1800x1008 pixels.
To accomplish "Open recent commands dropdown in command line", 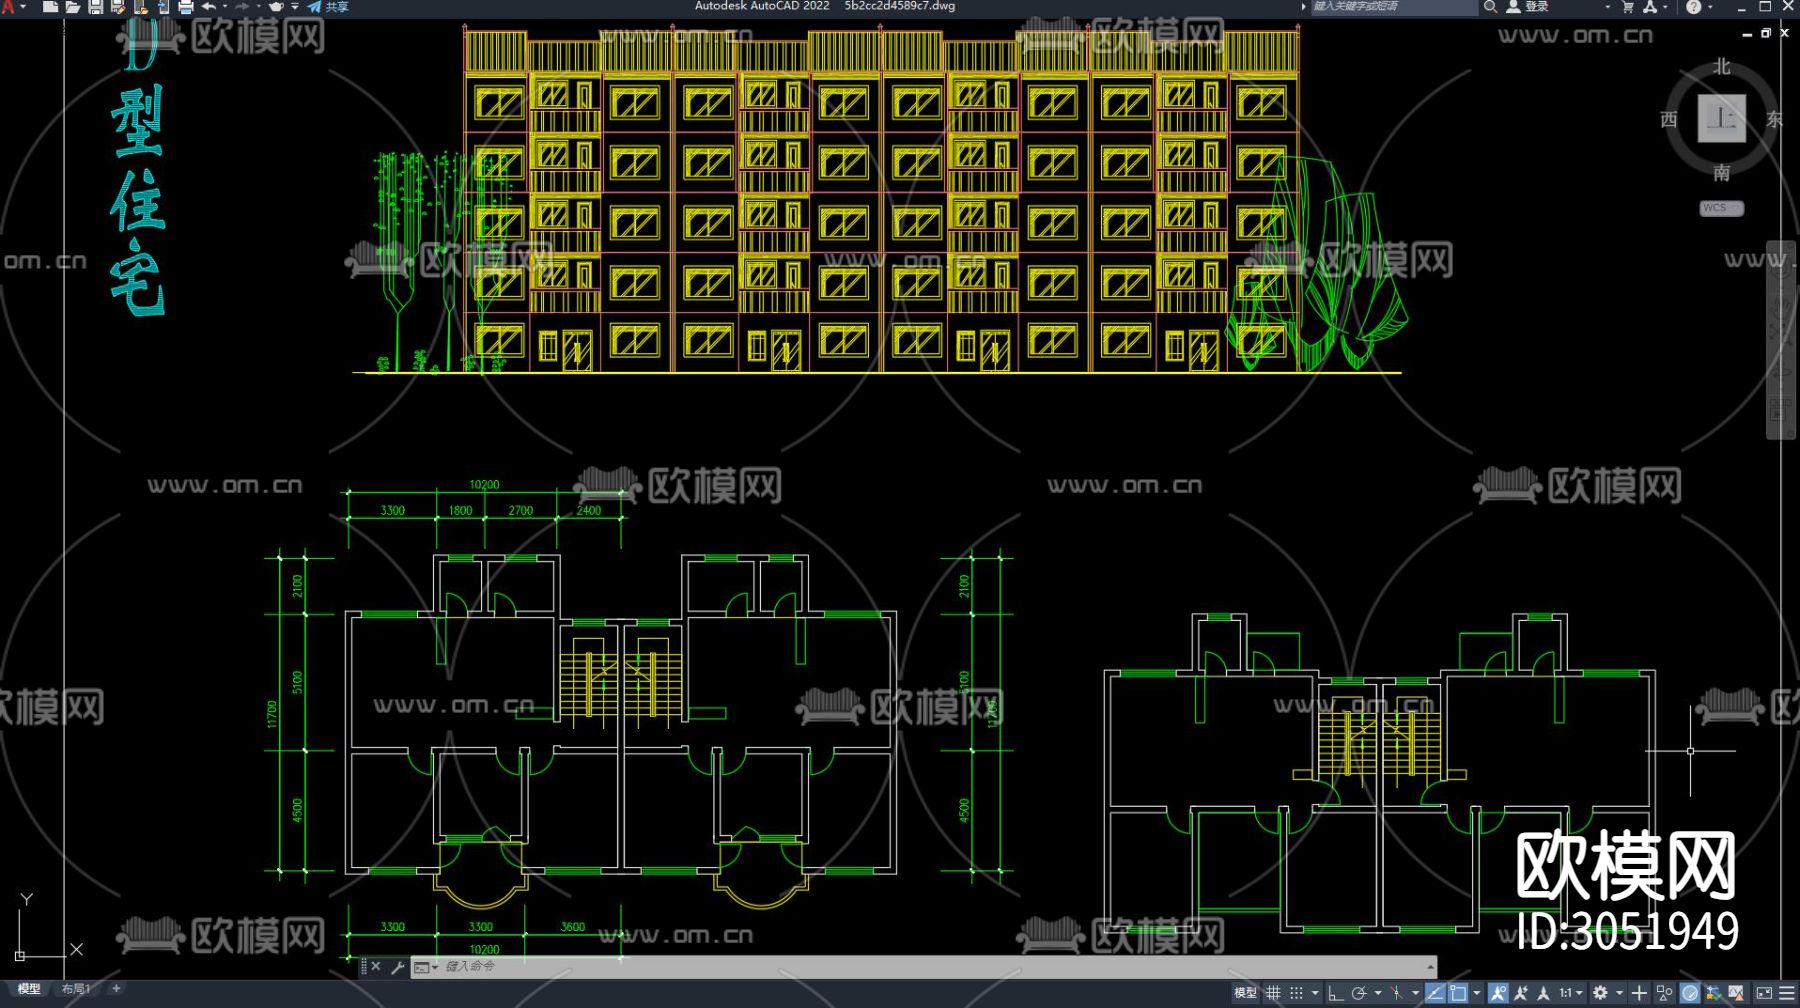I will point(426,967).
